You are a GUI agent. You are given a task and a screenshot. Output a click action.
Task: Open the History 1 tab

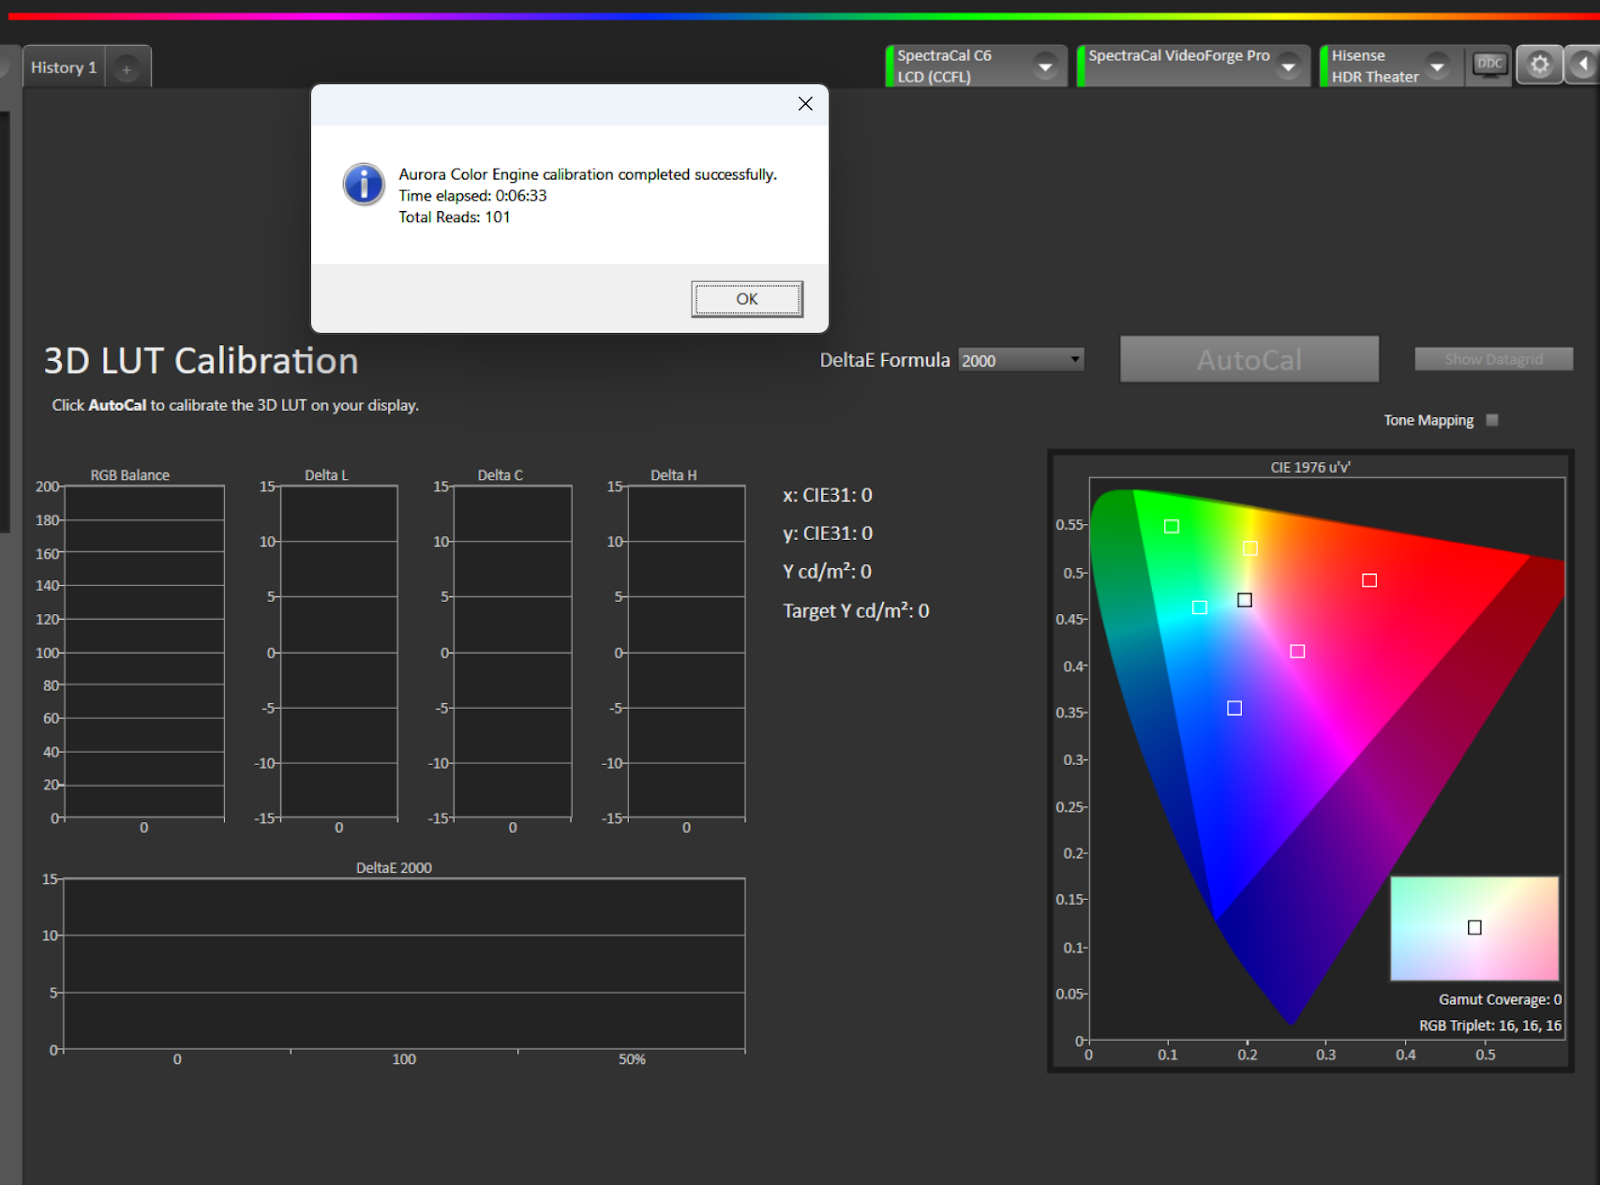pyautogui.click(x=64, y=67)
